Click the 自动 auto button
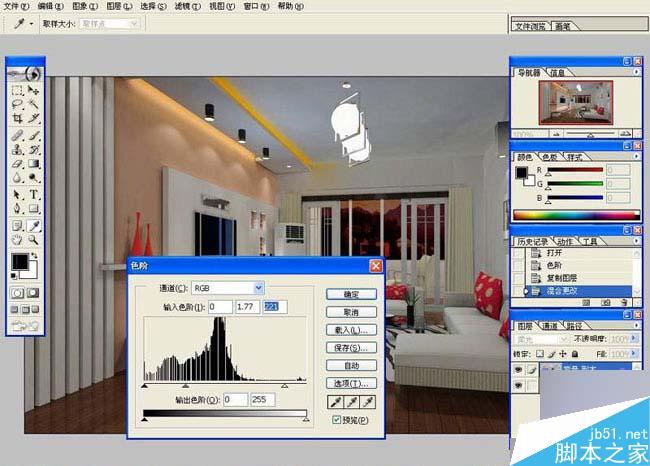 352,365
